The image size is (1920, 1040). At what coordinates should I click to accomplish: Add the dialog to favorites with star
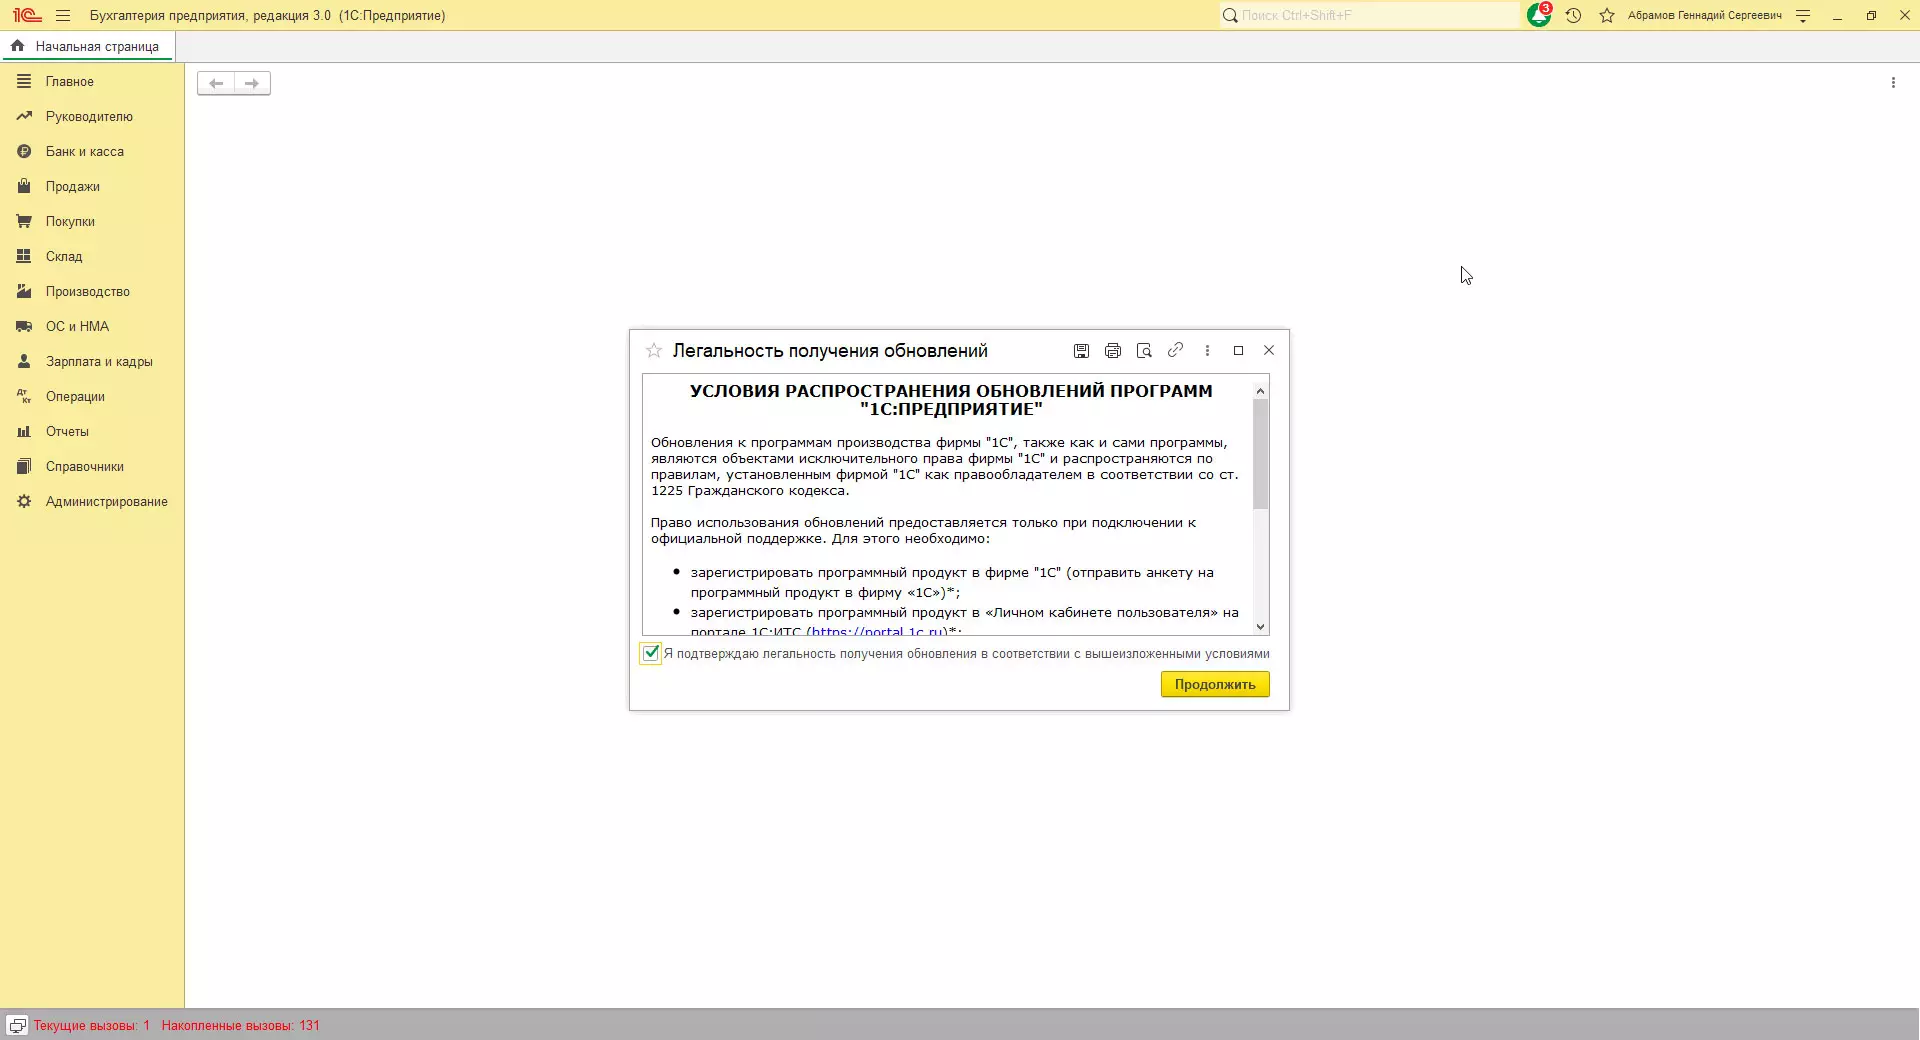coord(654,350)
